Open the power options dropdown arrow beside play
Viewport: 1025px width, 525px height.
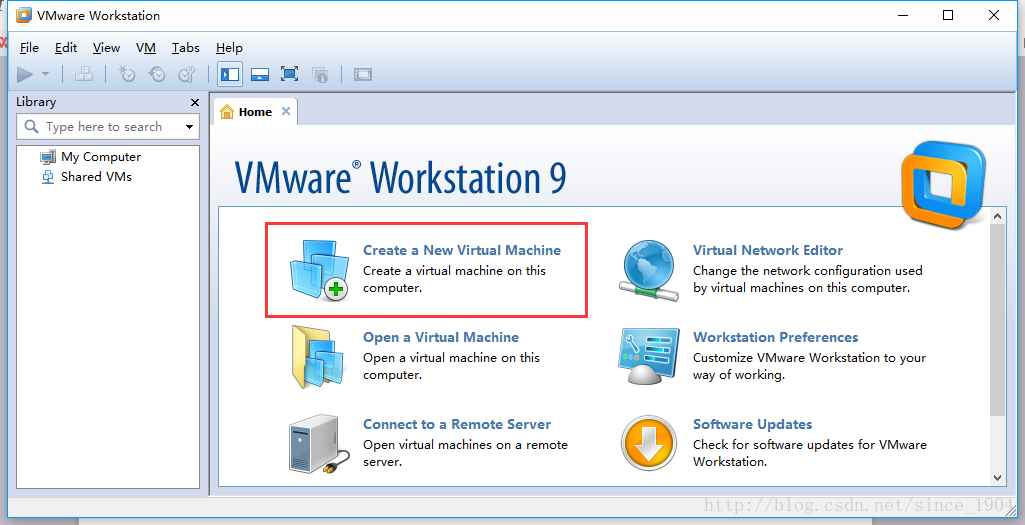click(46, 75)
